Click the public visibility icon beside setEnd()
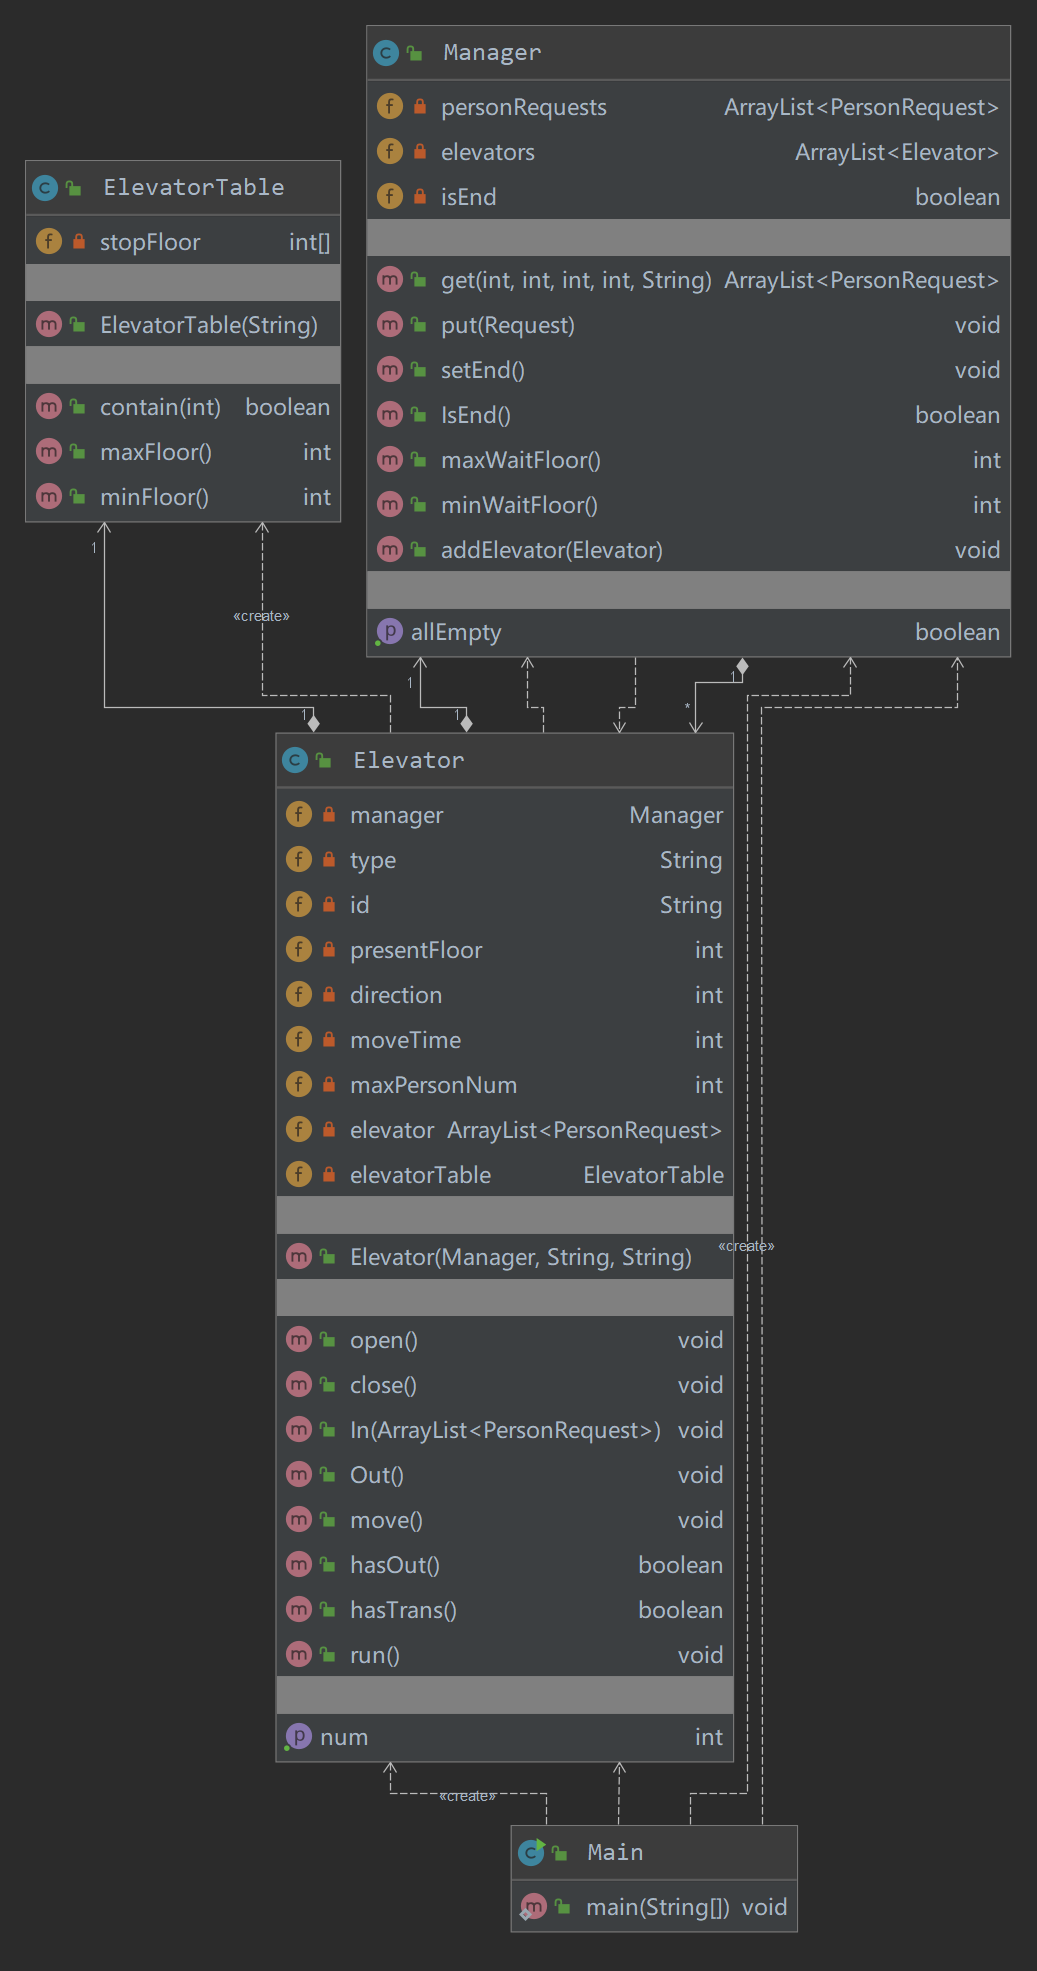1037x1971 pixels. pos(419,370)
